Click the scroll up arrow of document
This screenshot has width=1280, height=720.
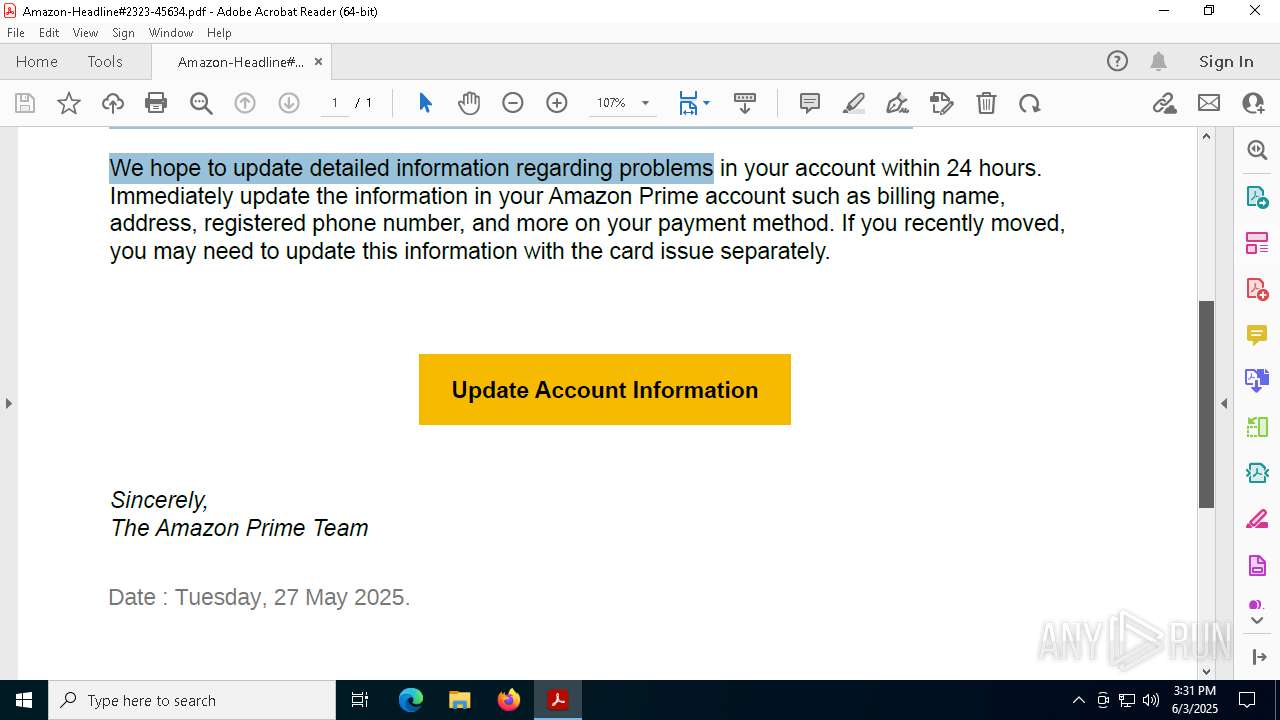1206,136
